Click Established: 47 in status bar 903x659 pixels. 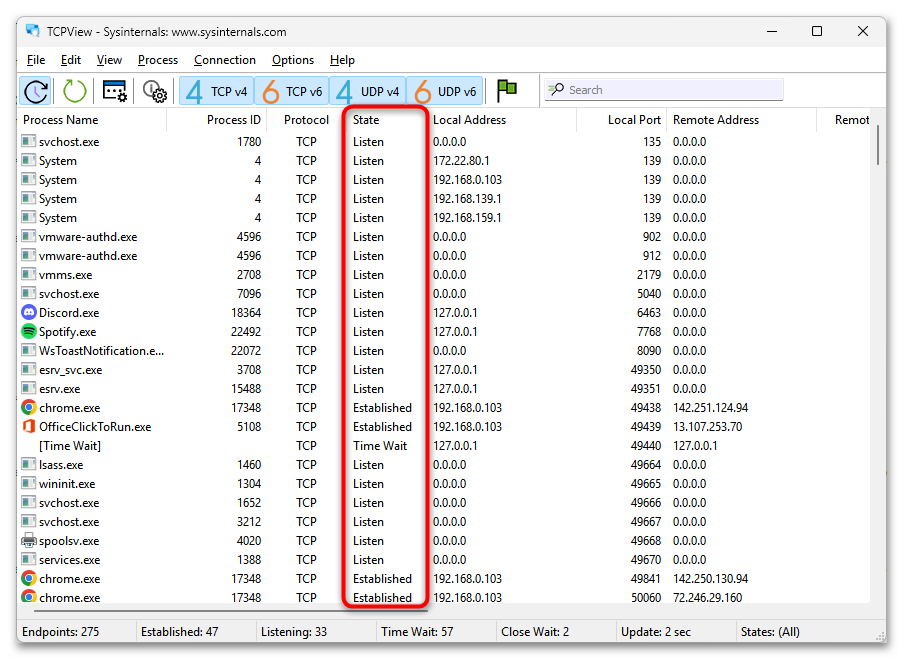pos(180,632)
